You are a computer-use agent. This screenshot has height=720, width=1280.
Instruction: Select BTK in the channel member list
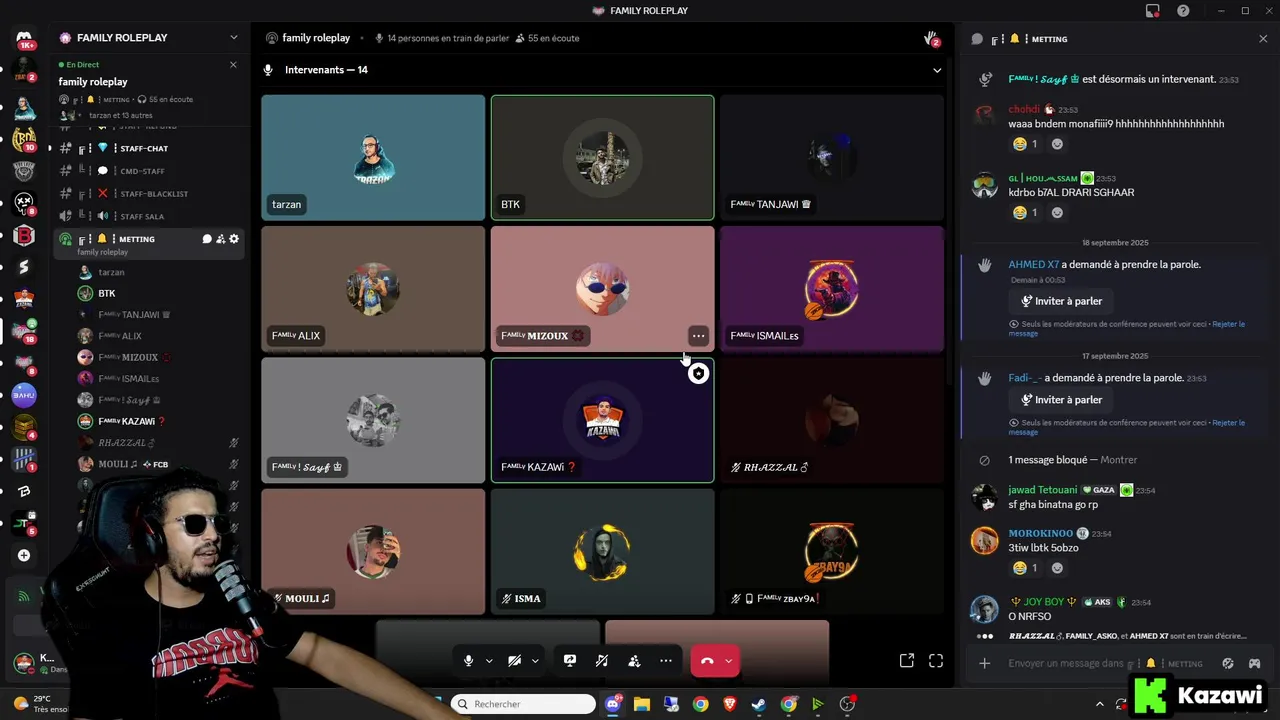(150, 293)
